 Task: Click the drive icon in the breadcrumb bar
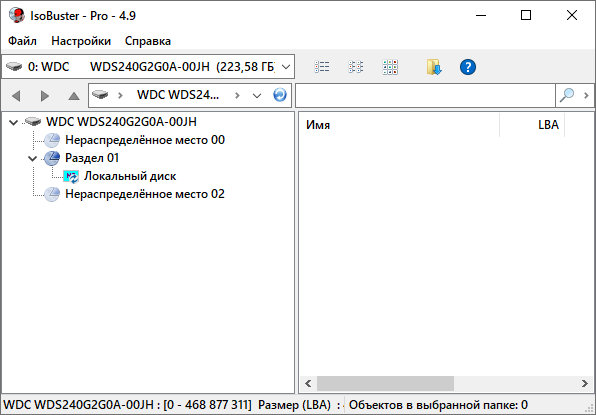tap(100, 95)
